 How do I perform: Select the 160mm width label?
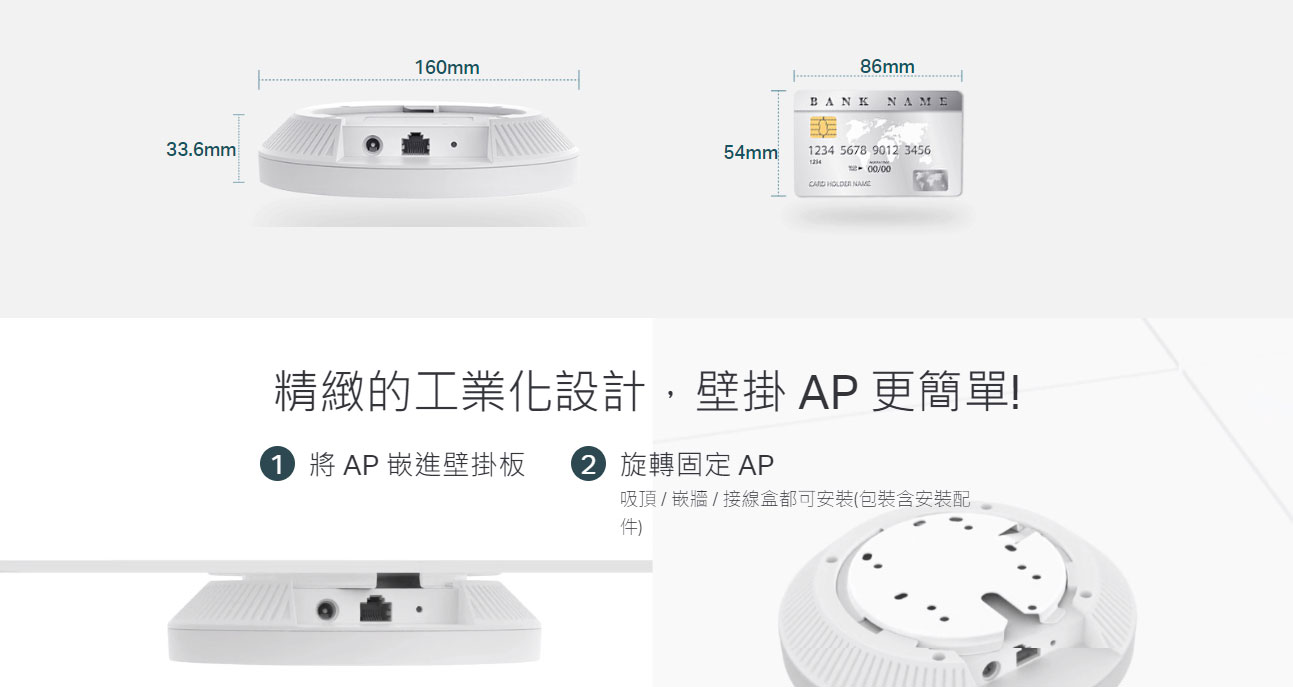pyautogui.click(x=447, y=67)
